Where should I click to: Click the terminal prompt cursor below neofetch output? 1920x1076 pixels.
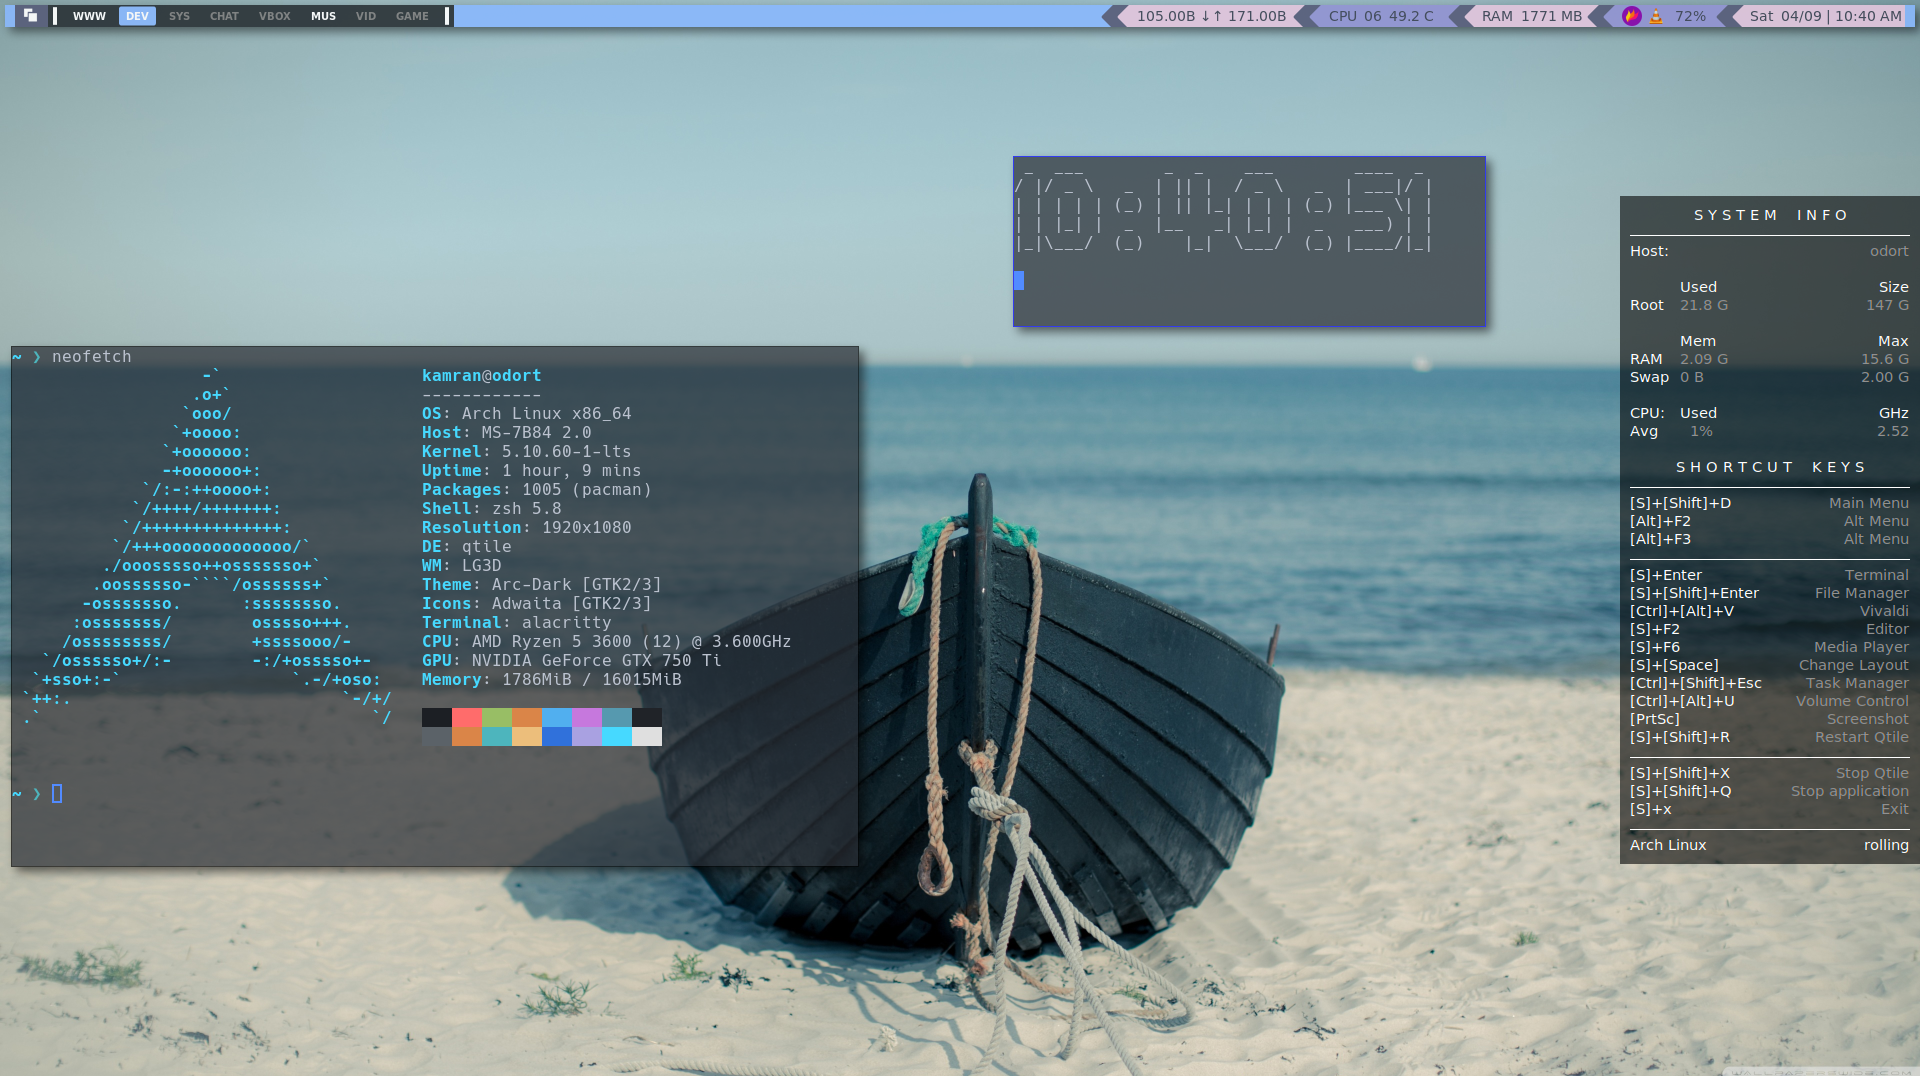(57, 793)
